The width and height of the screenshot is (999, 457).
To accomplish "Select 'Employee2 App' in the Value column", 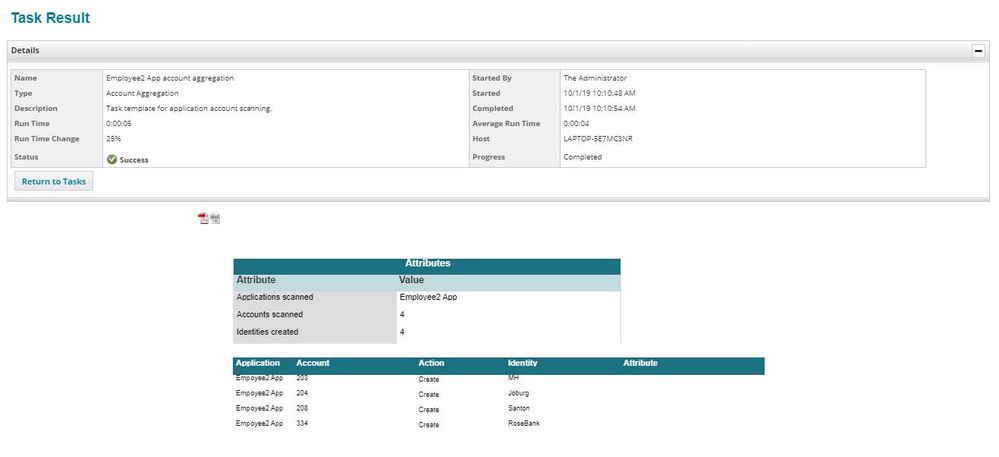I will click(x=428, y=297).
